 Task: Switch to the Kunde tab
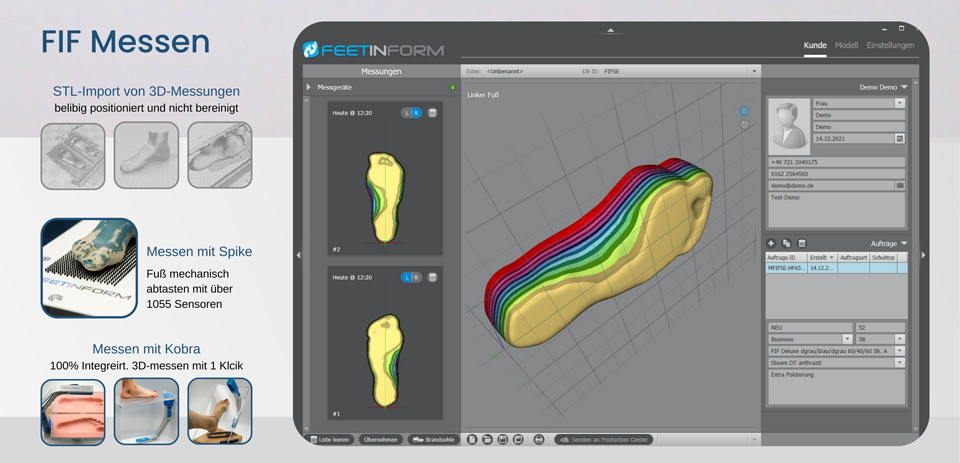(815, 45)
